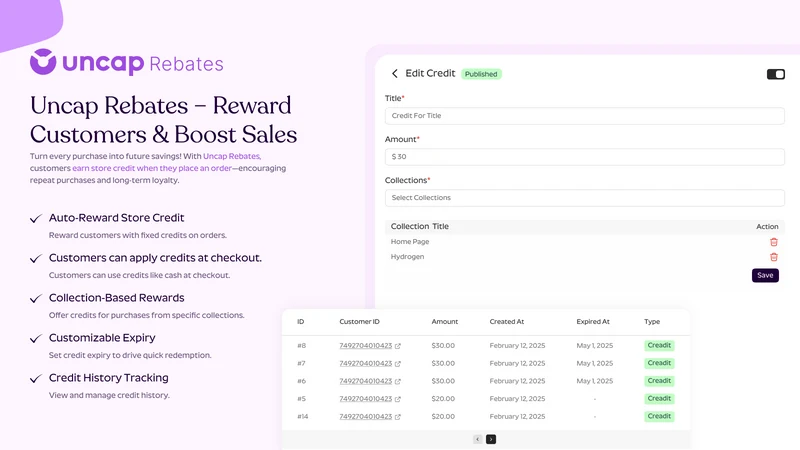Click the Creadit badge in row #5
Image resolution: width=800 pixels, height=450 pixels.
click(659, 398)
